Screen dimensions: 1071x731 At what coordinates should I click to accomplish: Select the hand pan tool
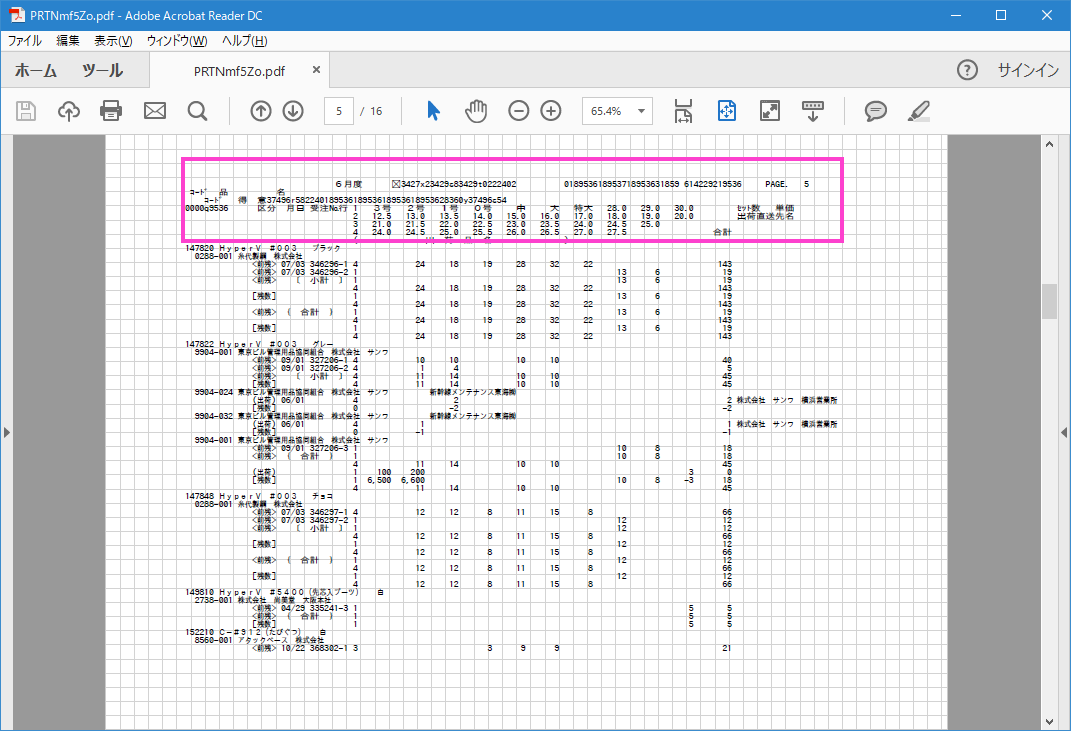[476, 111]
